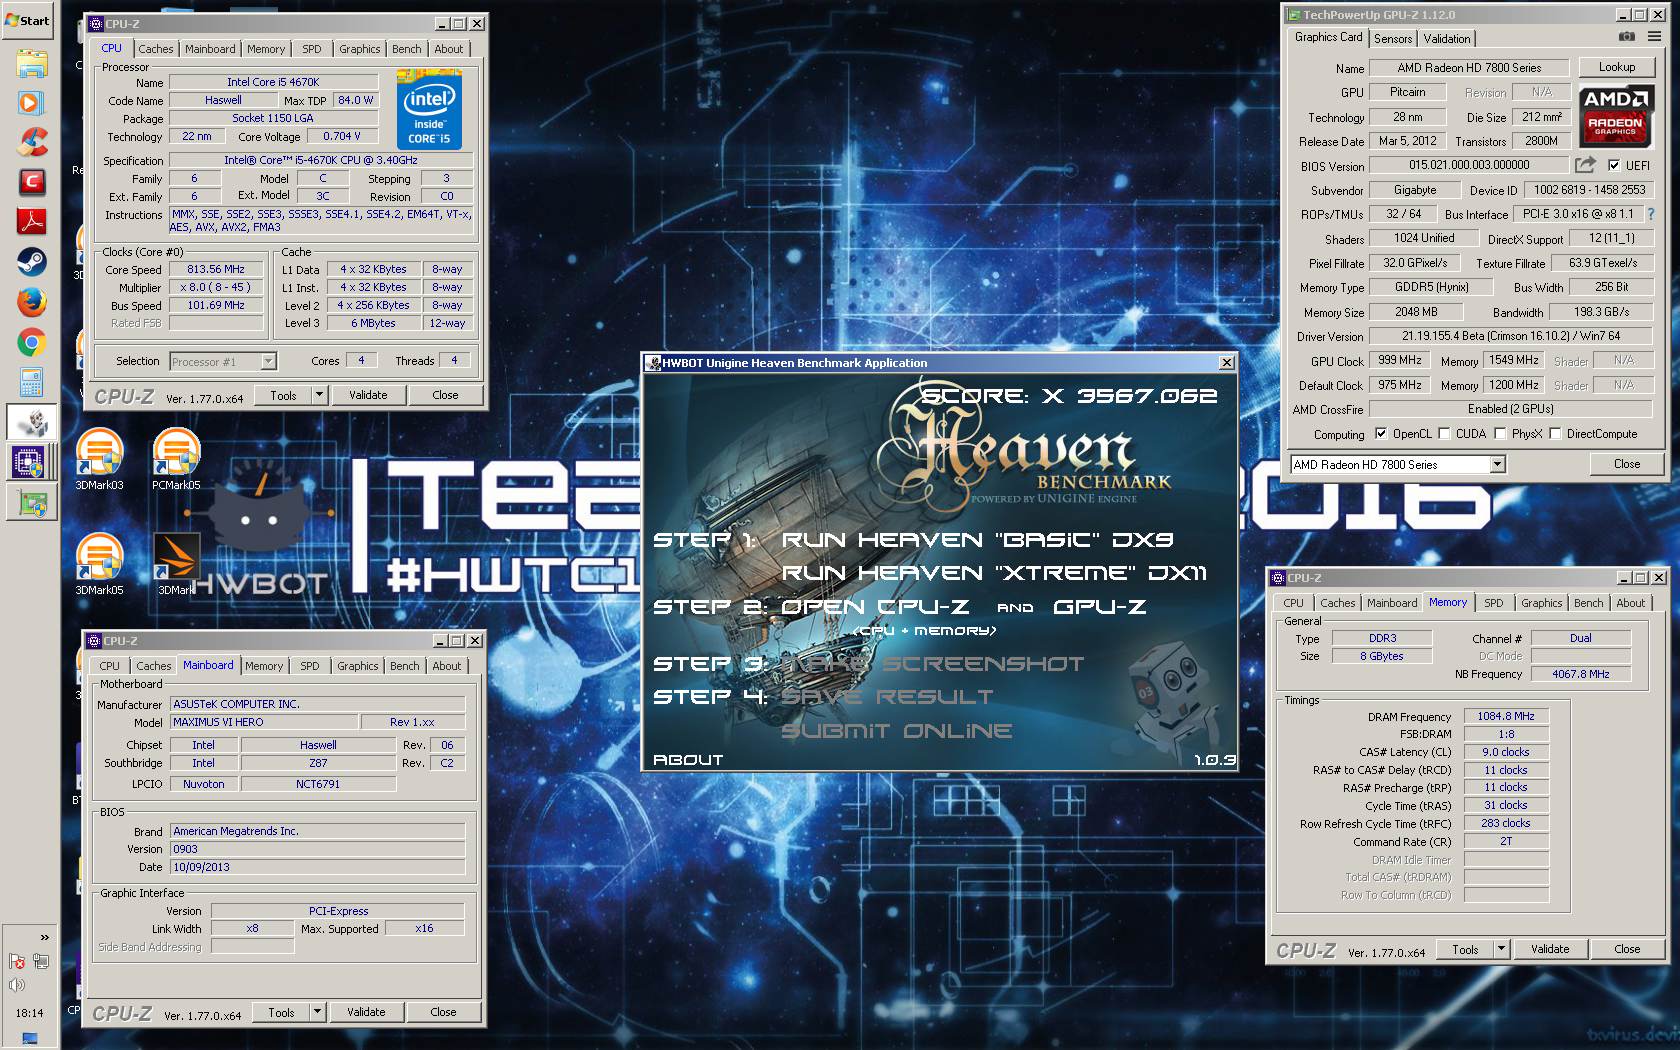1680x1050 pixels.
Task: Launch Adobe Reader from the taskbar
Action: coord(31,222)
